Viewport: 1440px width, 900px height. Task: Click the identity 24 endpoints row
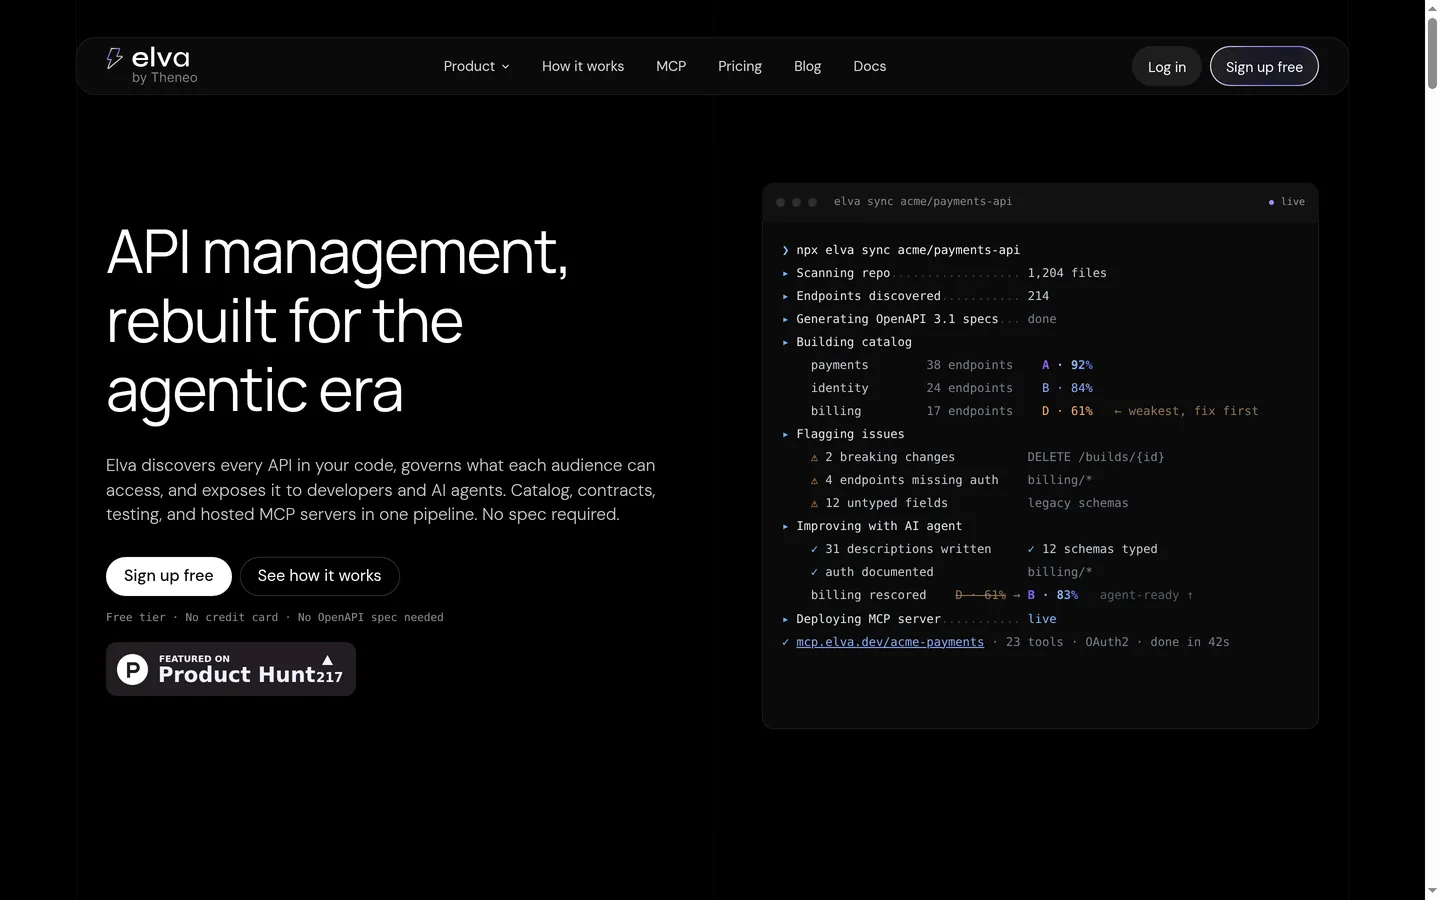point(951,388)
